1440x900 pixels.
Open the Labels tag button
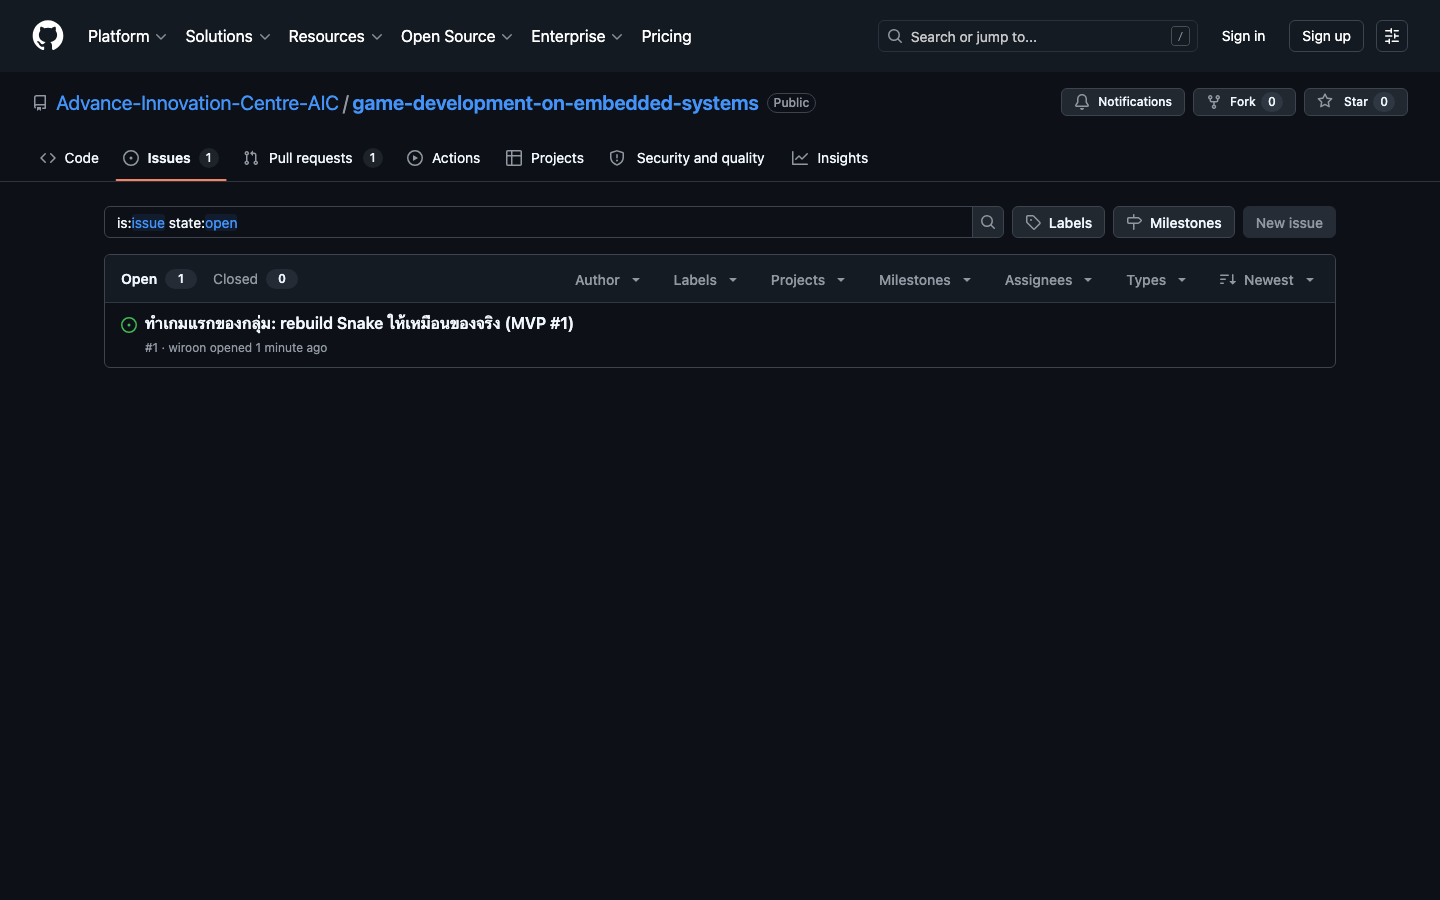1058,222
